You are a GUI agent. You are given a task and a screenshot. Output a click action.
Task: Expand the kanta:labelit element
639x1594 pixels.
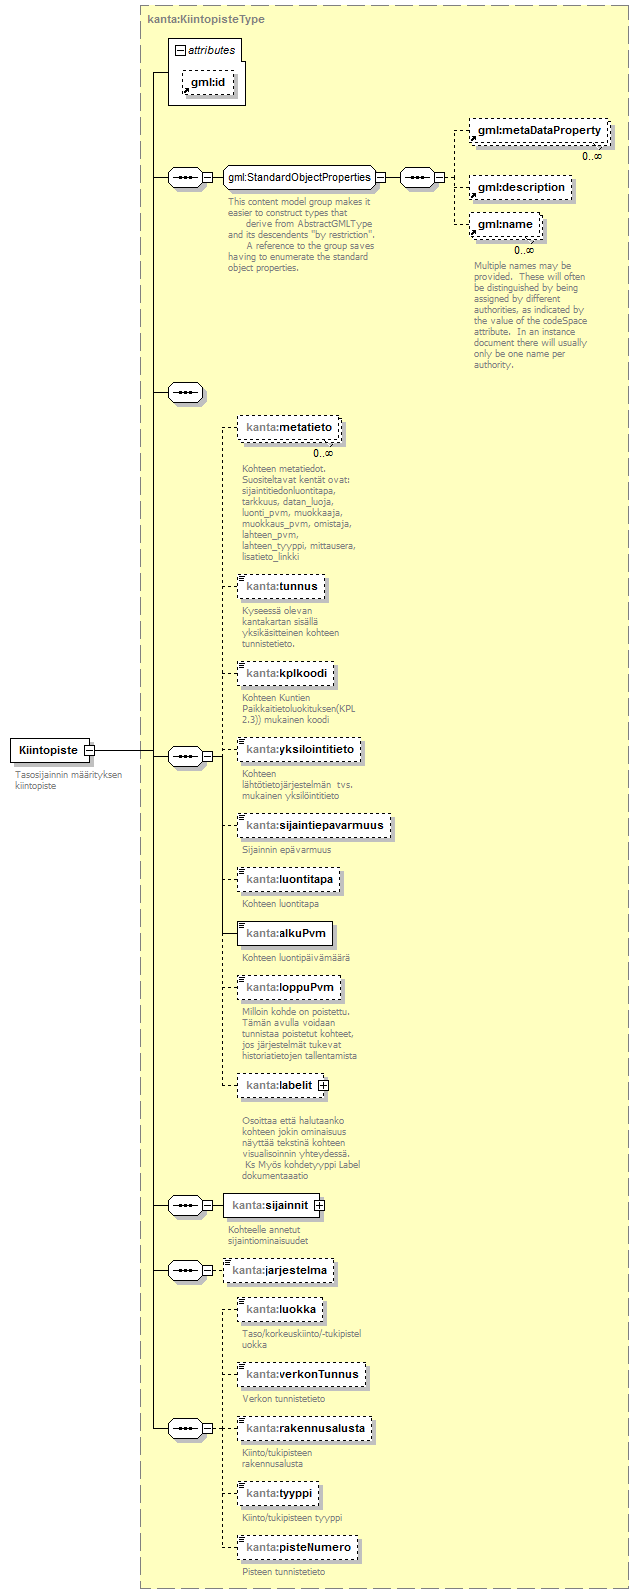pos(323,1085)
